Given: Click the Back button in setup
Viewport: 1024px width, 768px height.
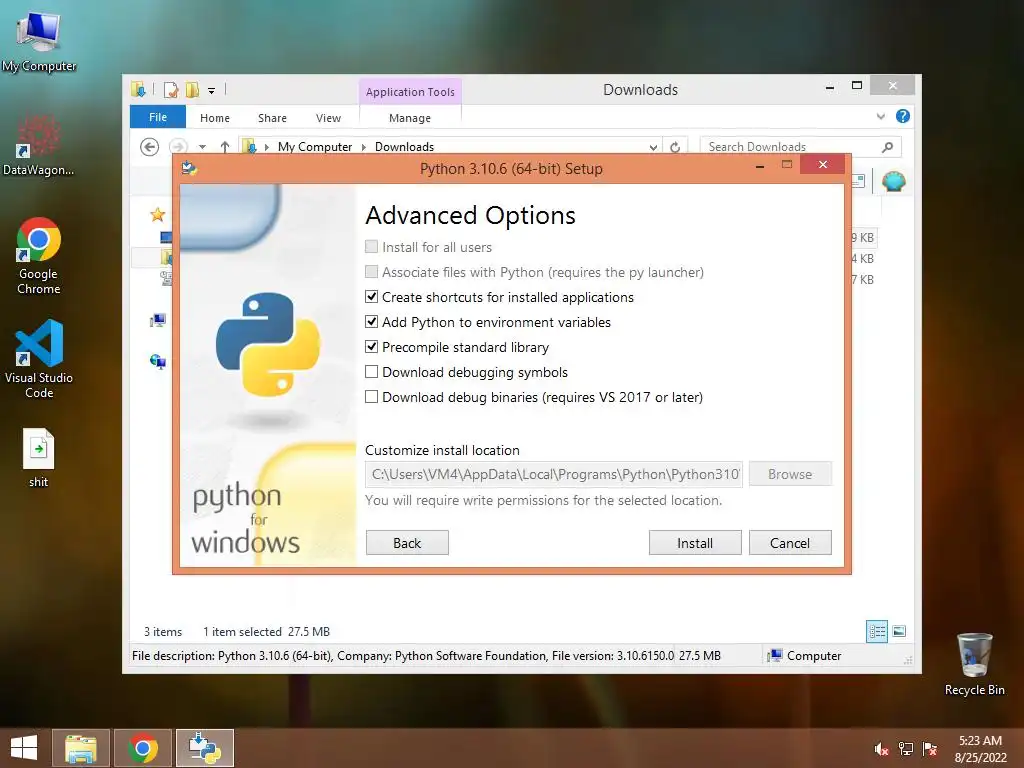Looking at the screenshot, I should [x=407, y=543].
